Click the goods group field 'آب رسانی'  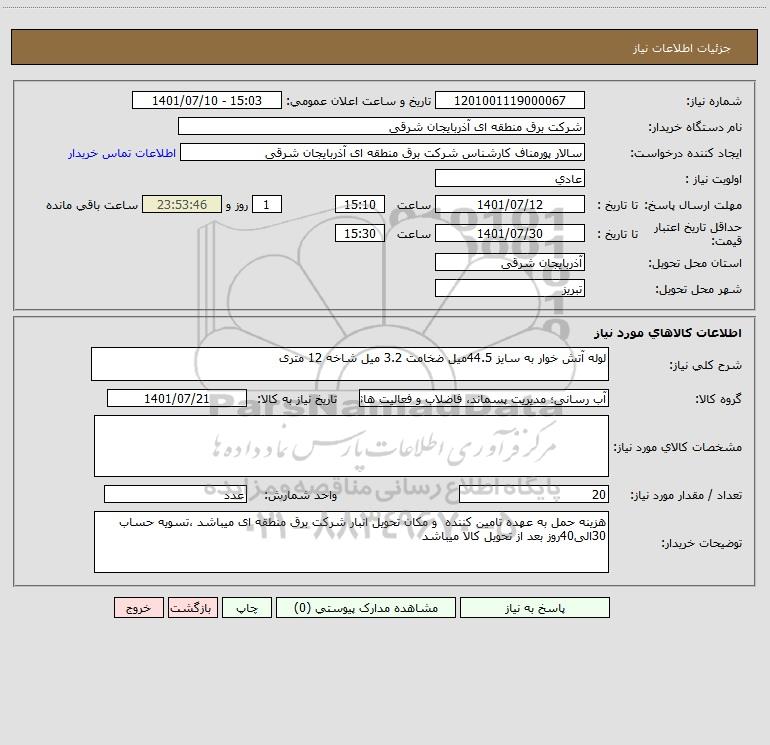pyautogui.click(x=484, y=398)
